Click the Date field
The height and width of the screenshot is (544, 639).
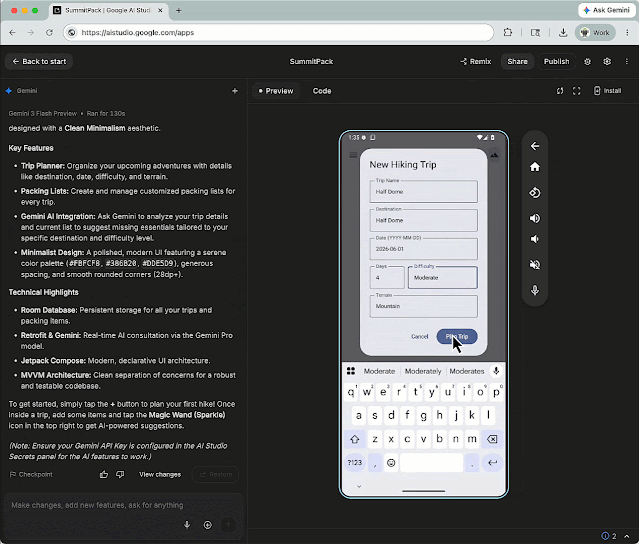click(x=423, y=249)
